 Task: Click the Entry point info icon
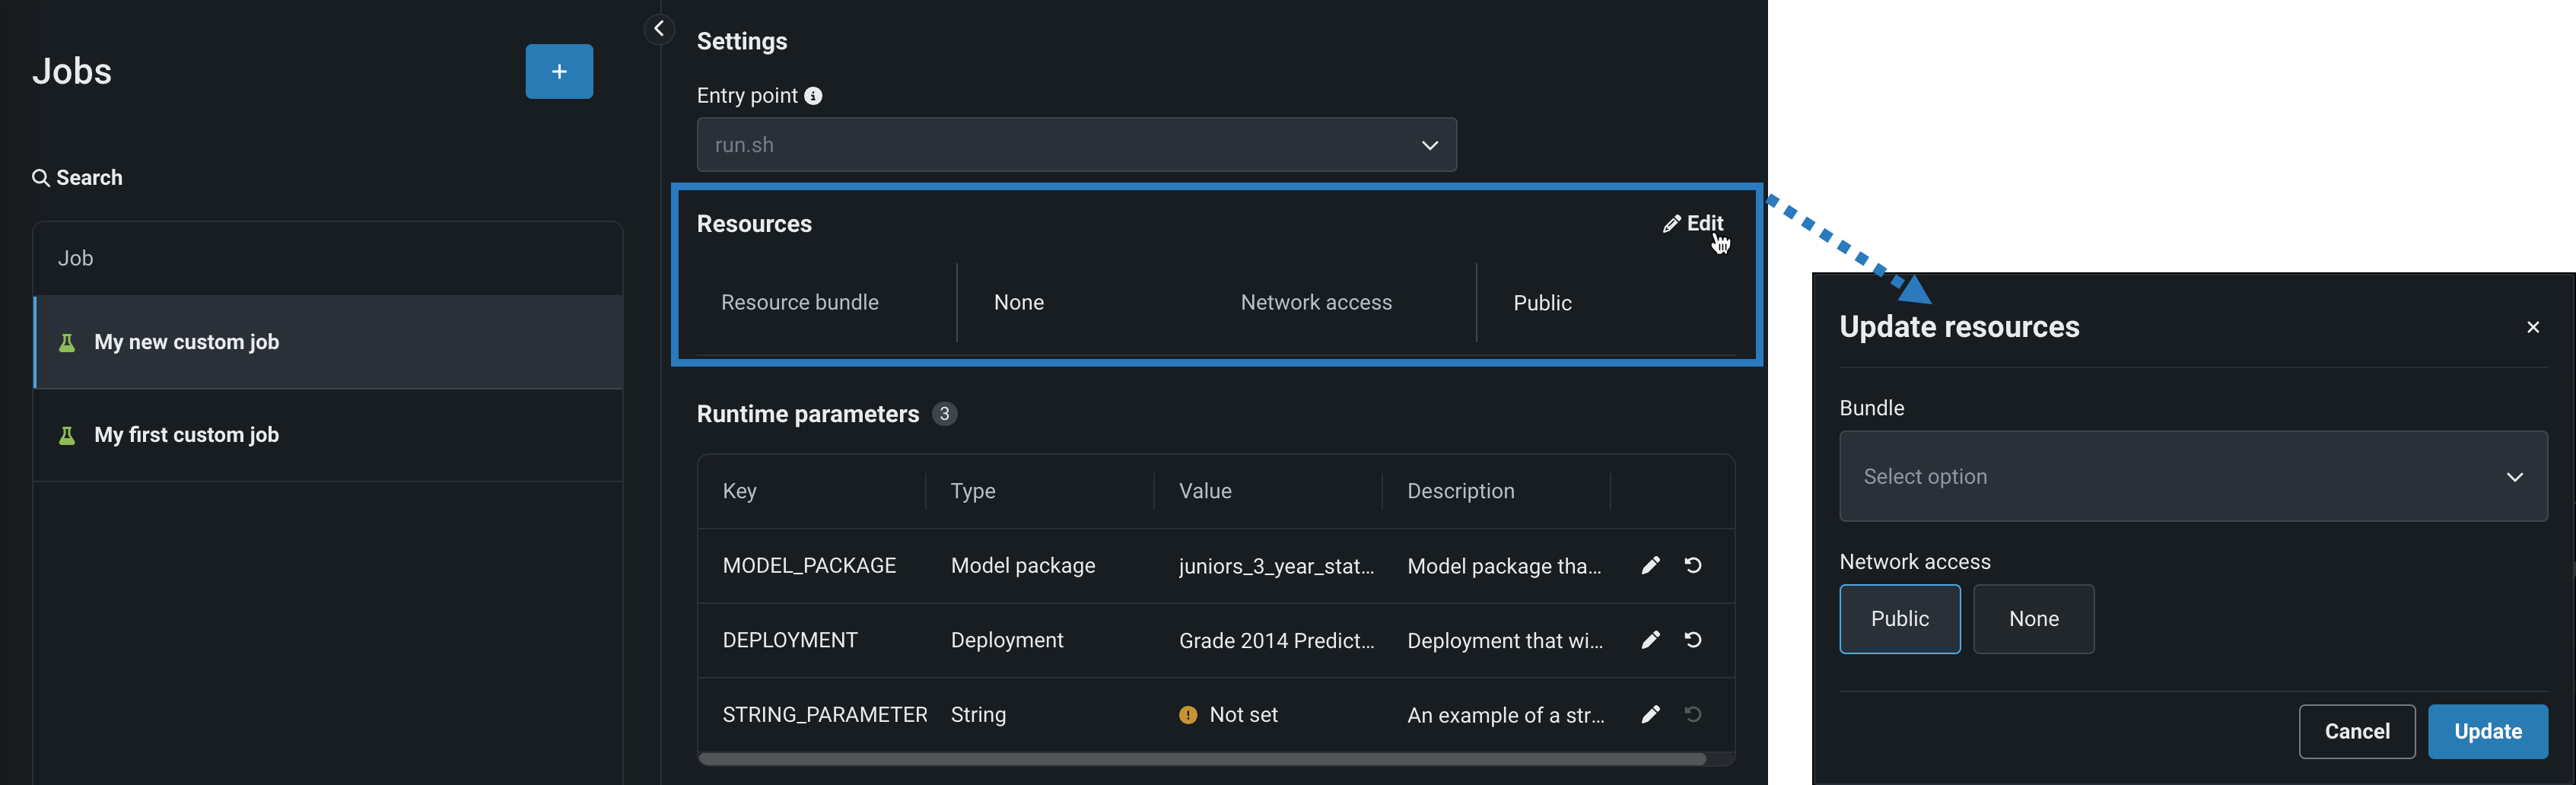coord(813,96)
